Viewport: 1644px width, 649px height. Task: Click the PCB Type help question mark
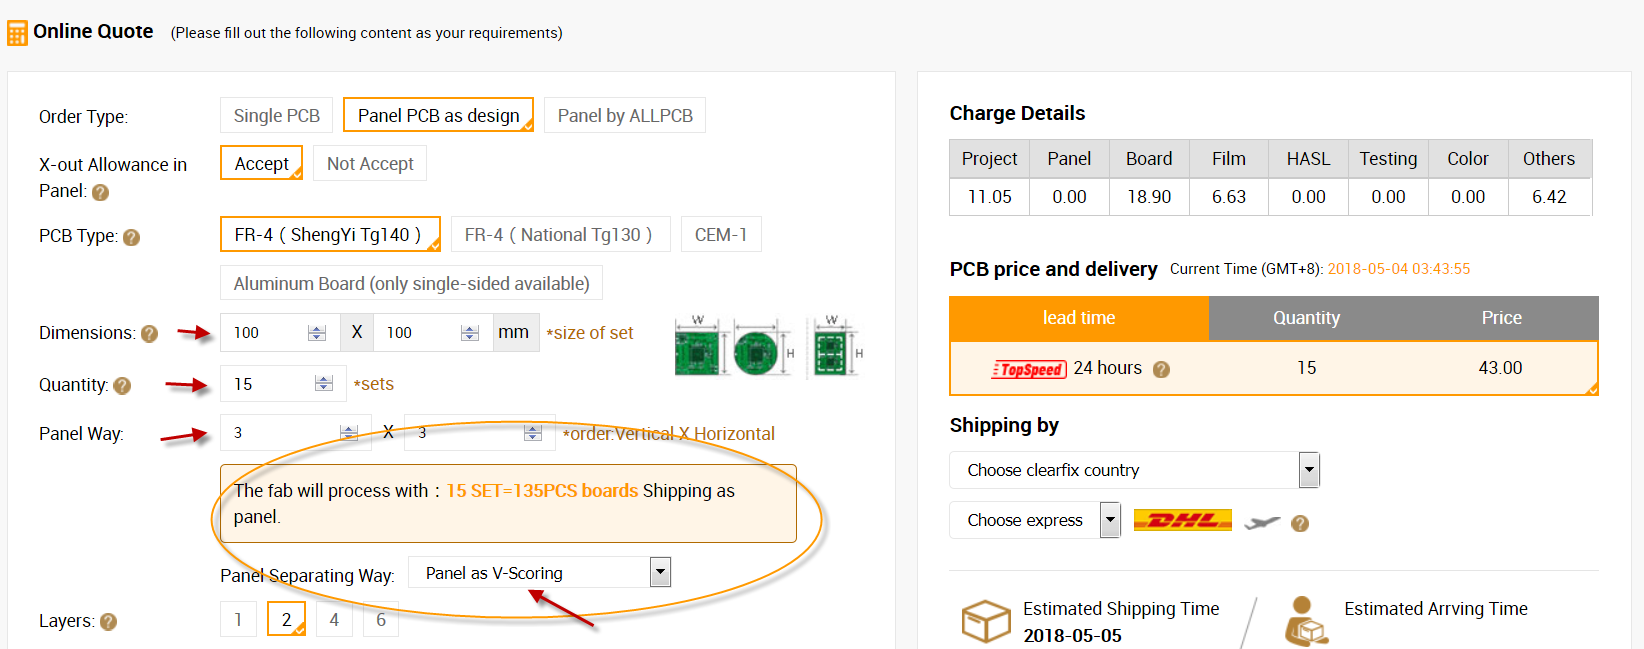pyautogui.click(x=131, y=237)
